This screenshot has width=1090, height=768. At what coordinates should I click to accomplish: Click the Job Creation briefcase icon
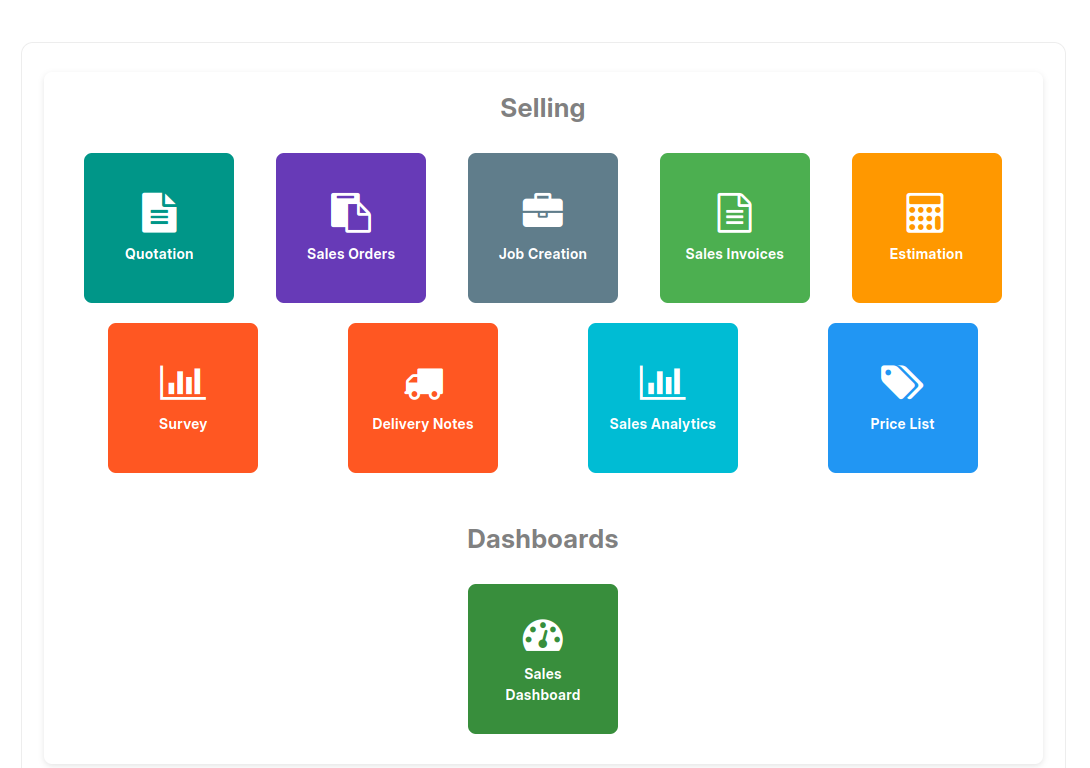[x=543, y=209]
